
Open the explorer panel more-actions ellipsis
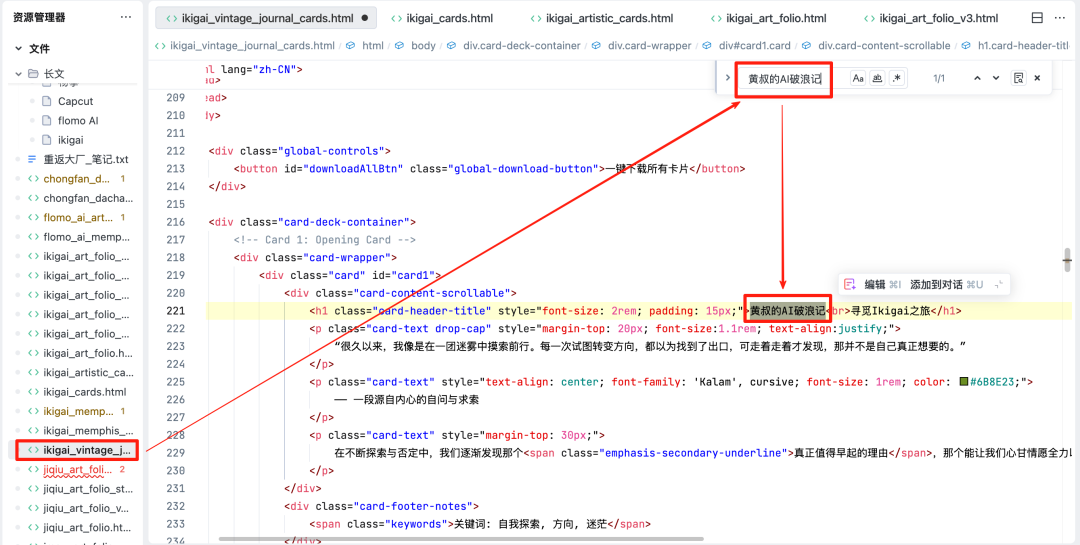coord(126,17)
